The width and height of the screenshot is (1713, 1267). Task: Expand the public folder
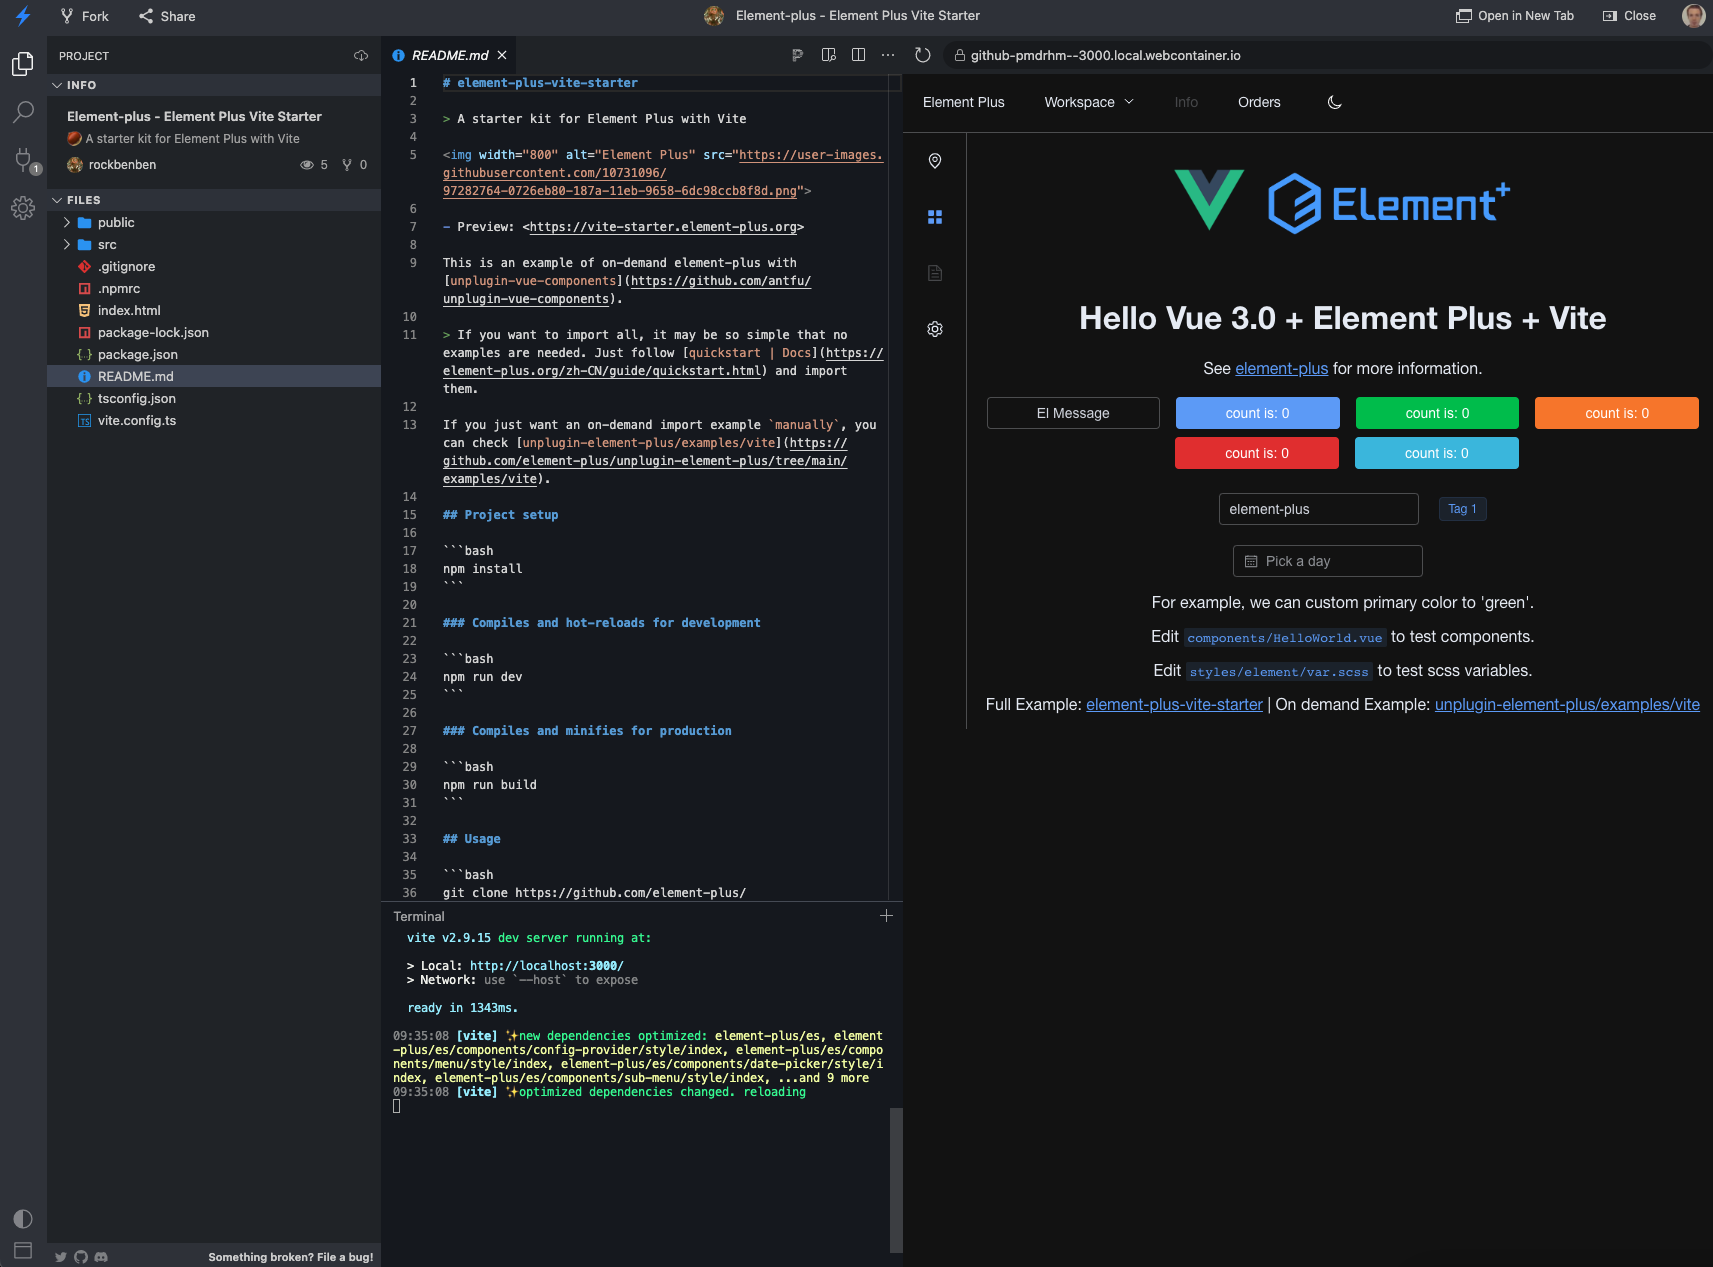116,222
